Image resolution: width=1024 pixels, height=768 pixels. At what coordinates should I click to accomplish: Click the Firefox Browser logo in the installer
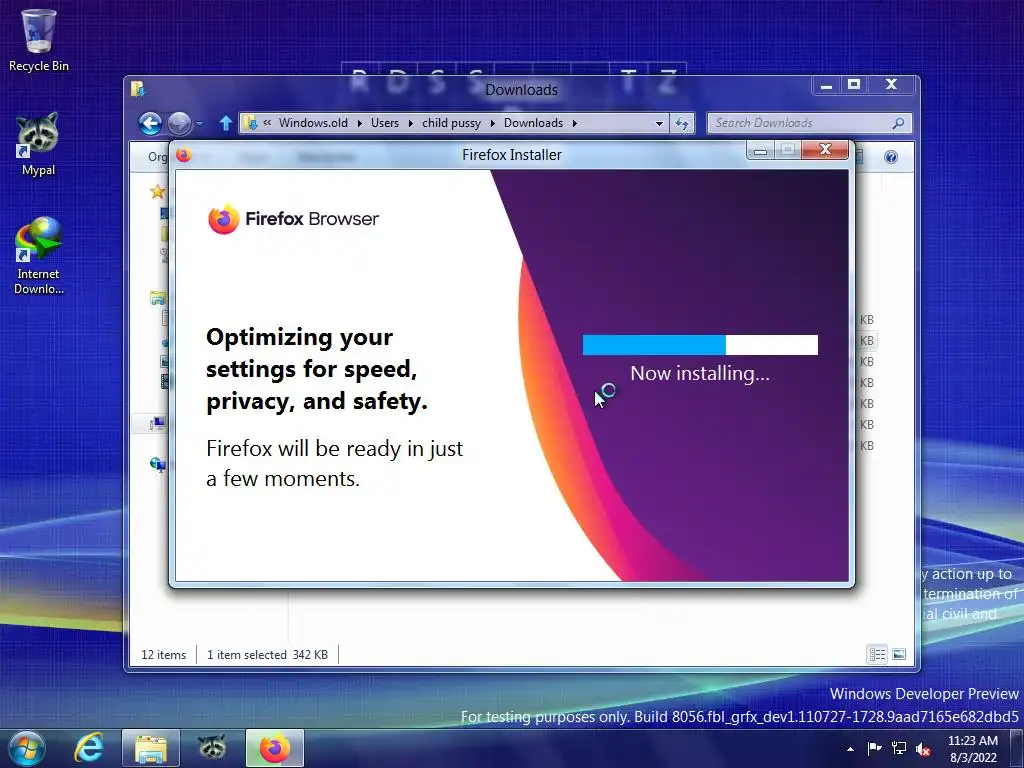point(293,219)
